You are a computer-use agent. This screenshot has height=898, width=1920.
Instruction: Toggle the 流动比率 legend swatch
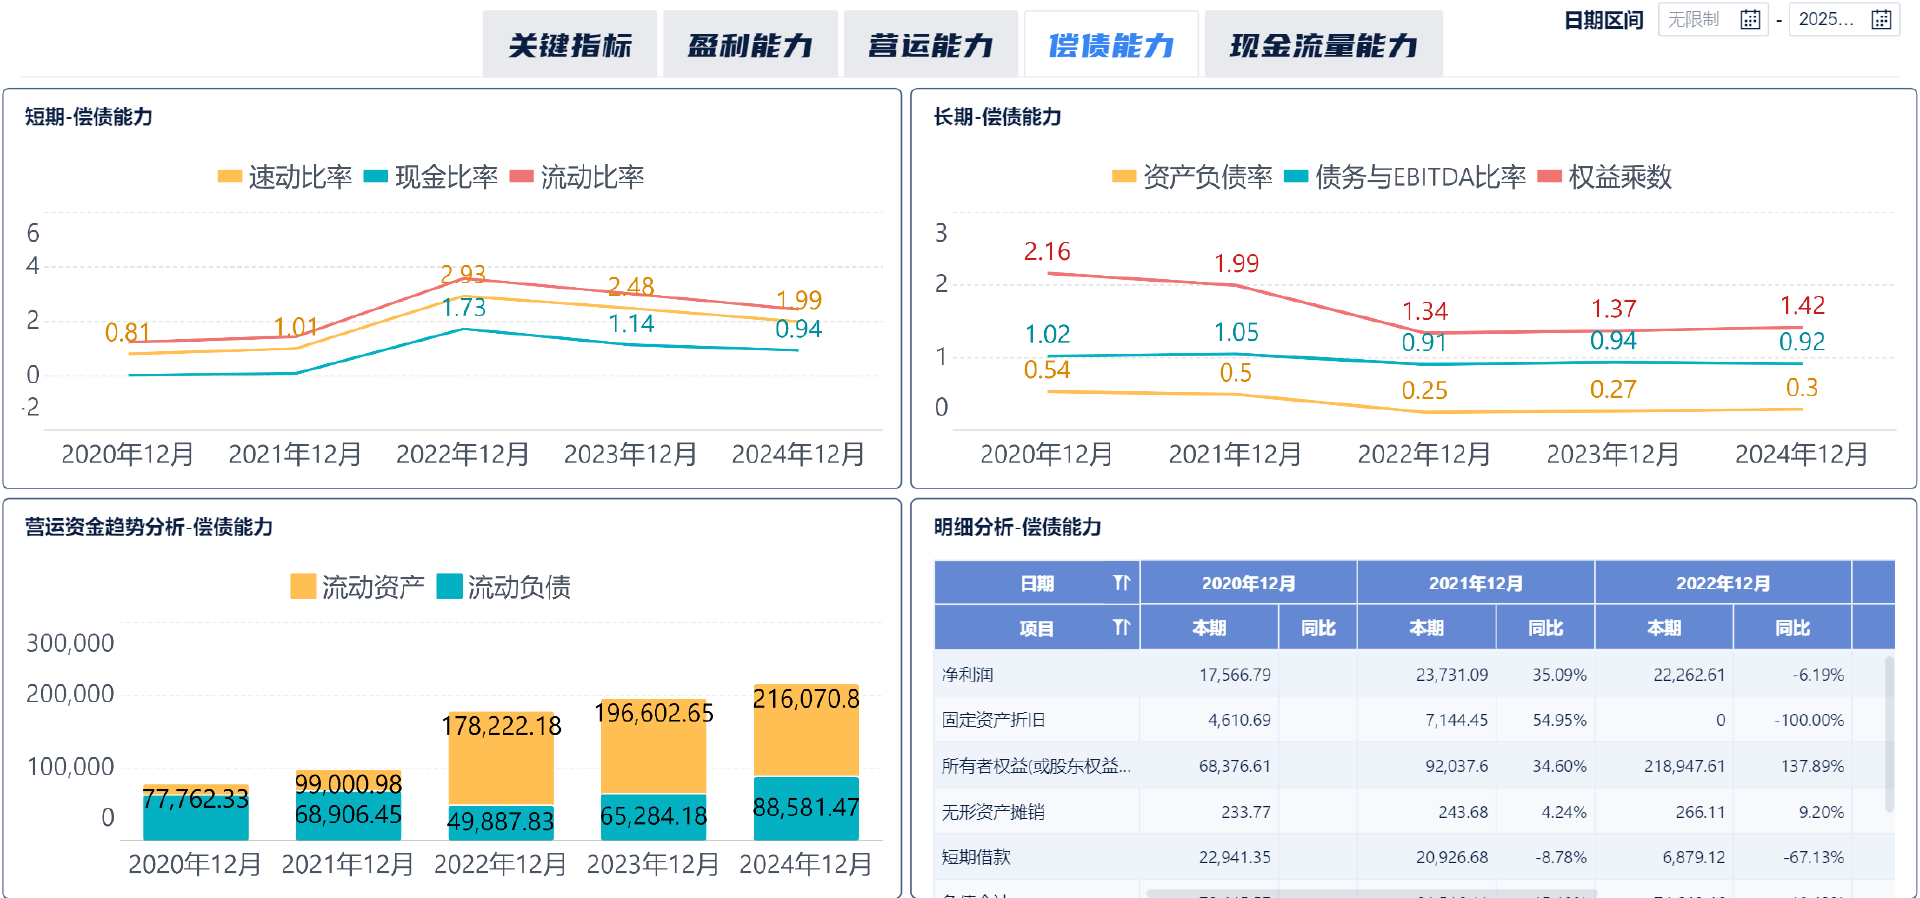[x=521, y=177]
